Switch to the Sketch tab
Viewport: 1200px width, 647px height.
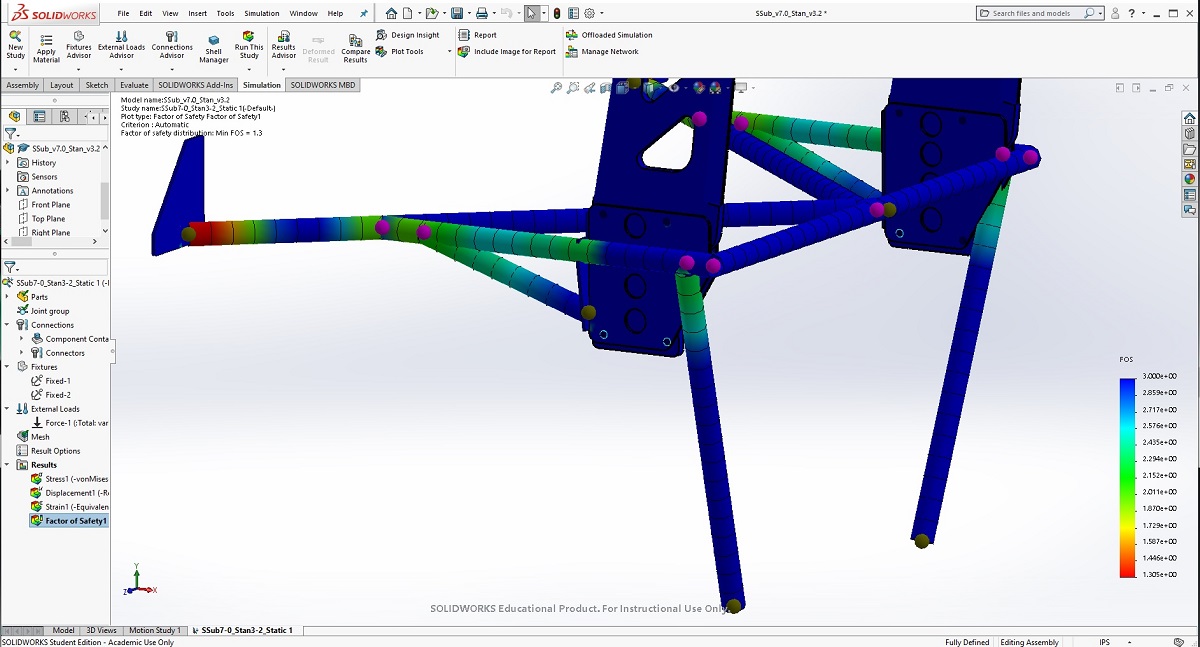(x=97, y=85)
